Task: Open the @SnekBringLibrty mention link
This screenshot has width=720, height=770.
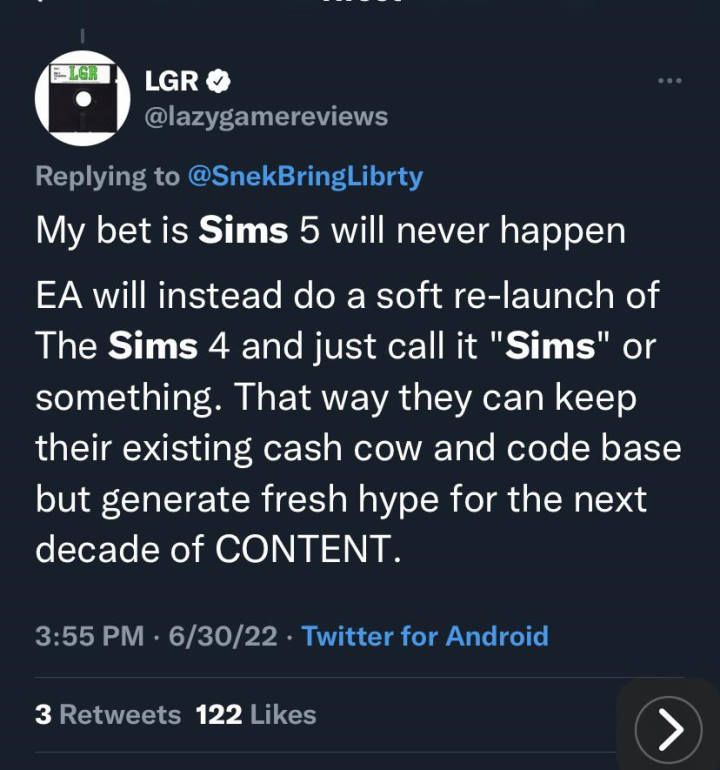Action: pos(305,176)
